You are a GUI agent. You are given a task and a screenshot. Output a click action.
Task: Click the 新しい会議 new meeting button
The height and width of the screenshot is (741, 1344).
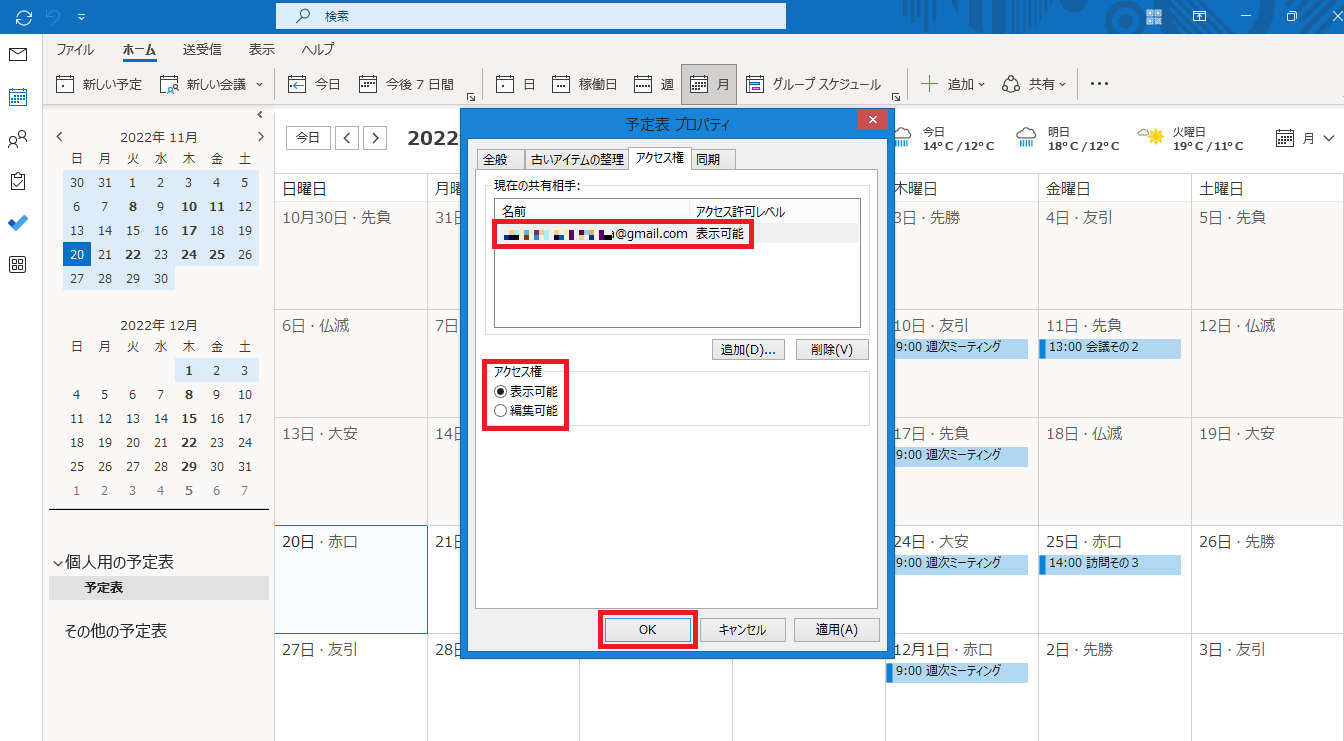coord(203,85)
